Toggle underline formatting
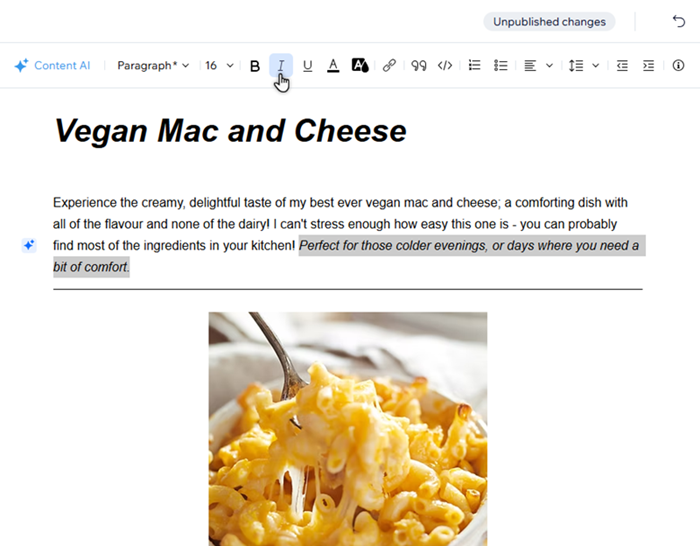 click(x=307, y=66)
